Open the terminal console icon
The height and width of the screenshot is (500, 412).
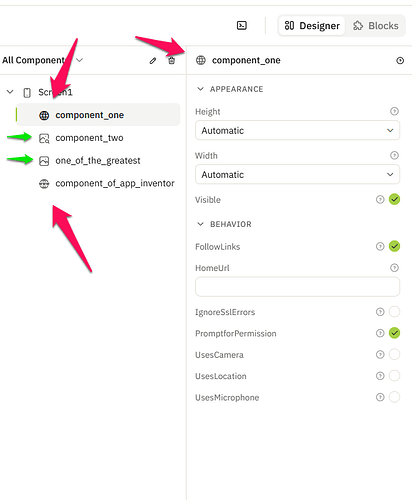point(242,25)
